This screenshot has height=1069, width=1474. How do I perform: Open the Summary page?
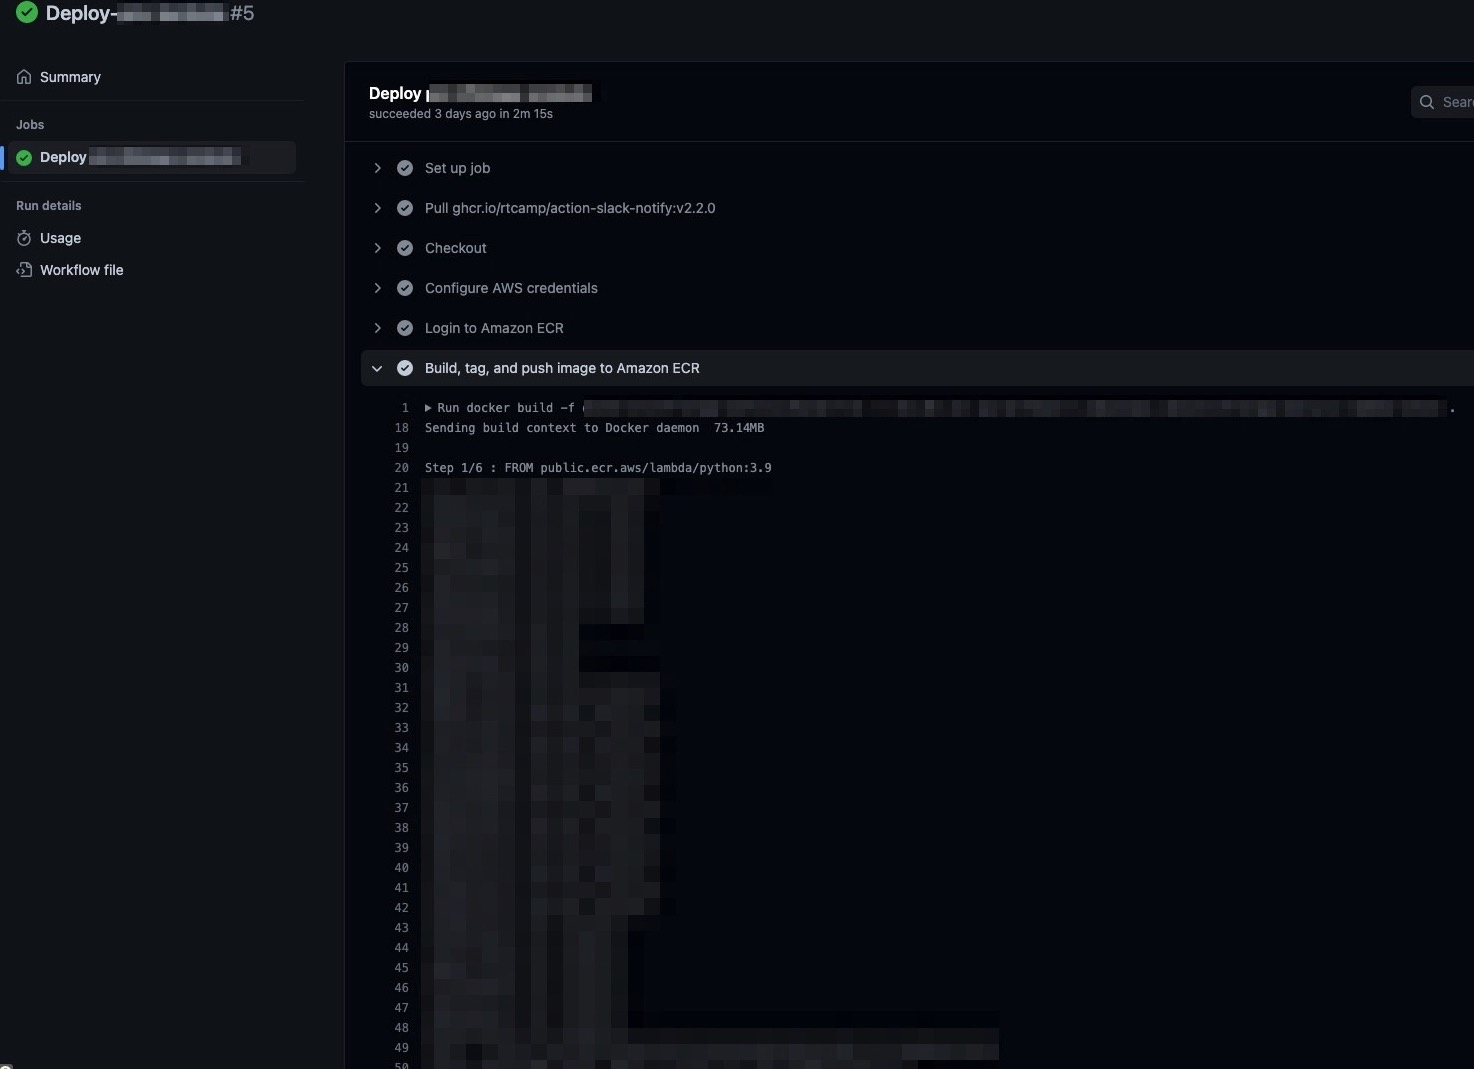click(70, 77)
